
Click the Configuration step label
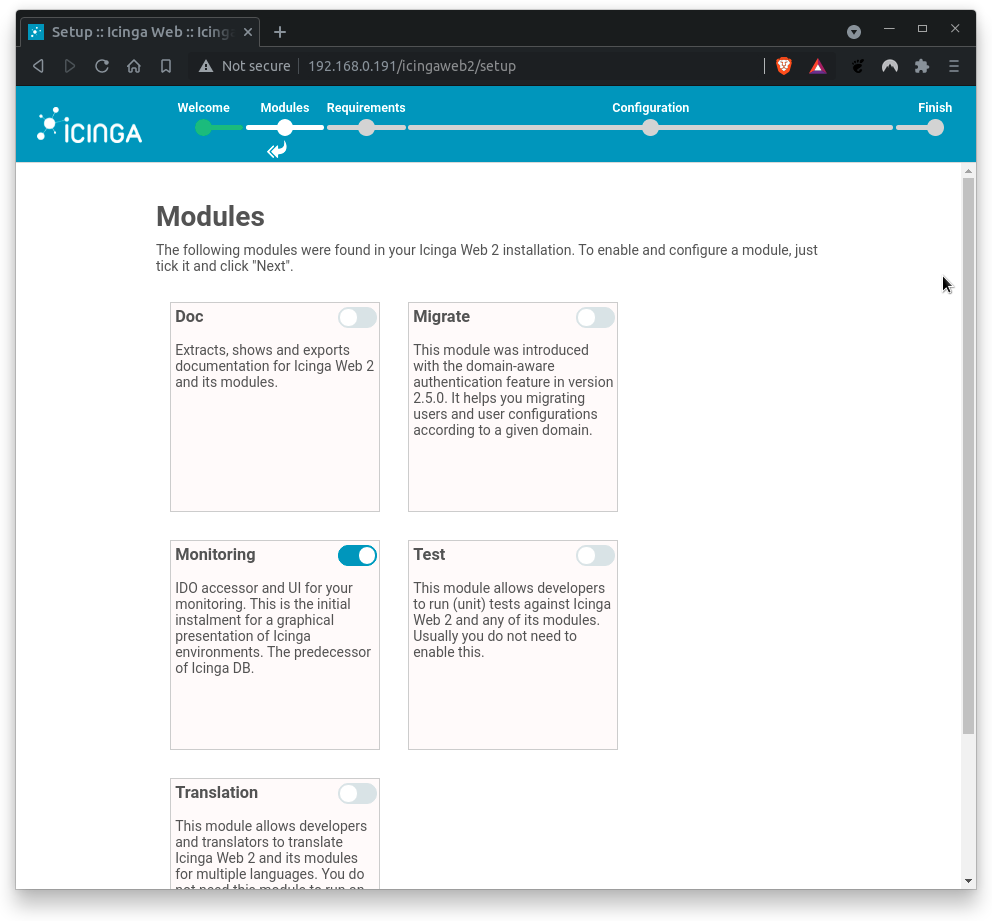point(651,107)
